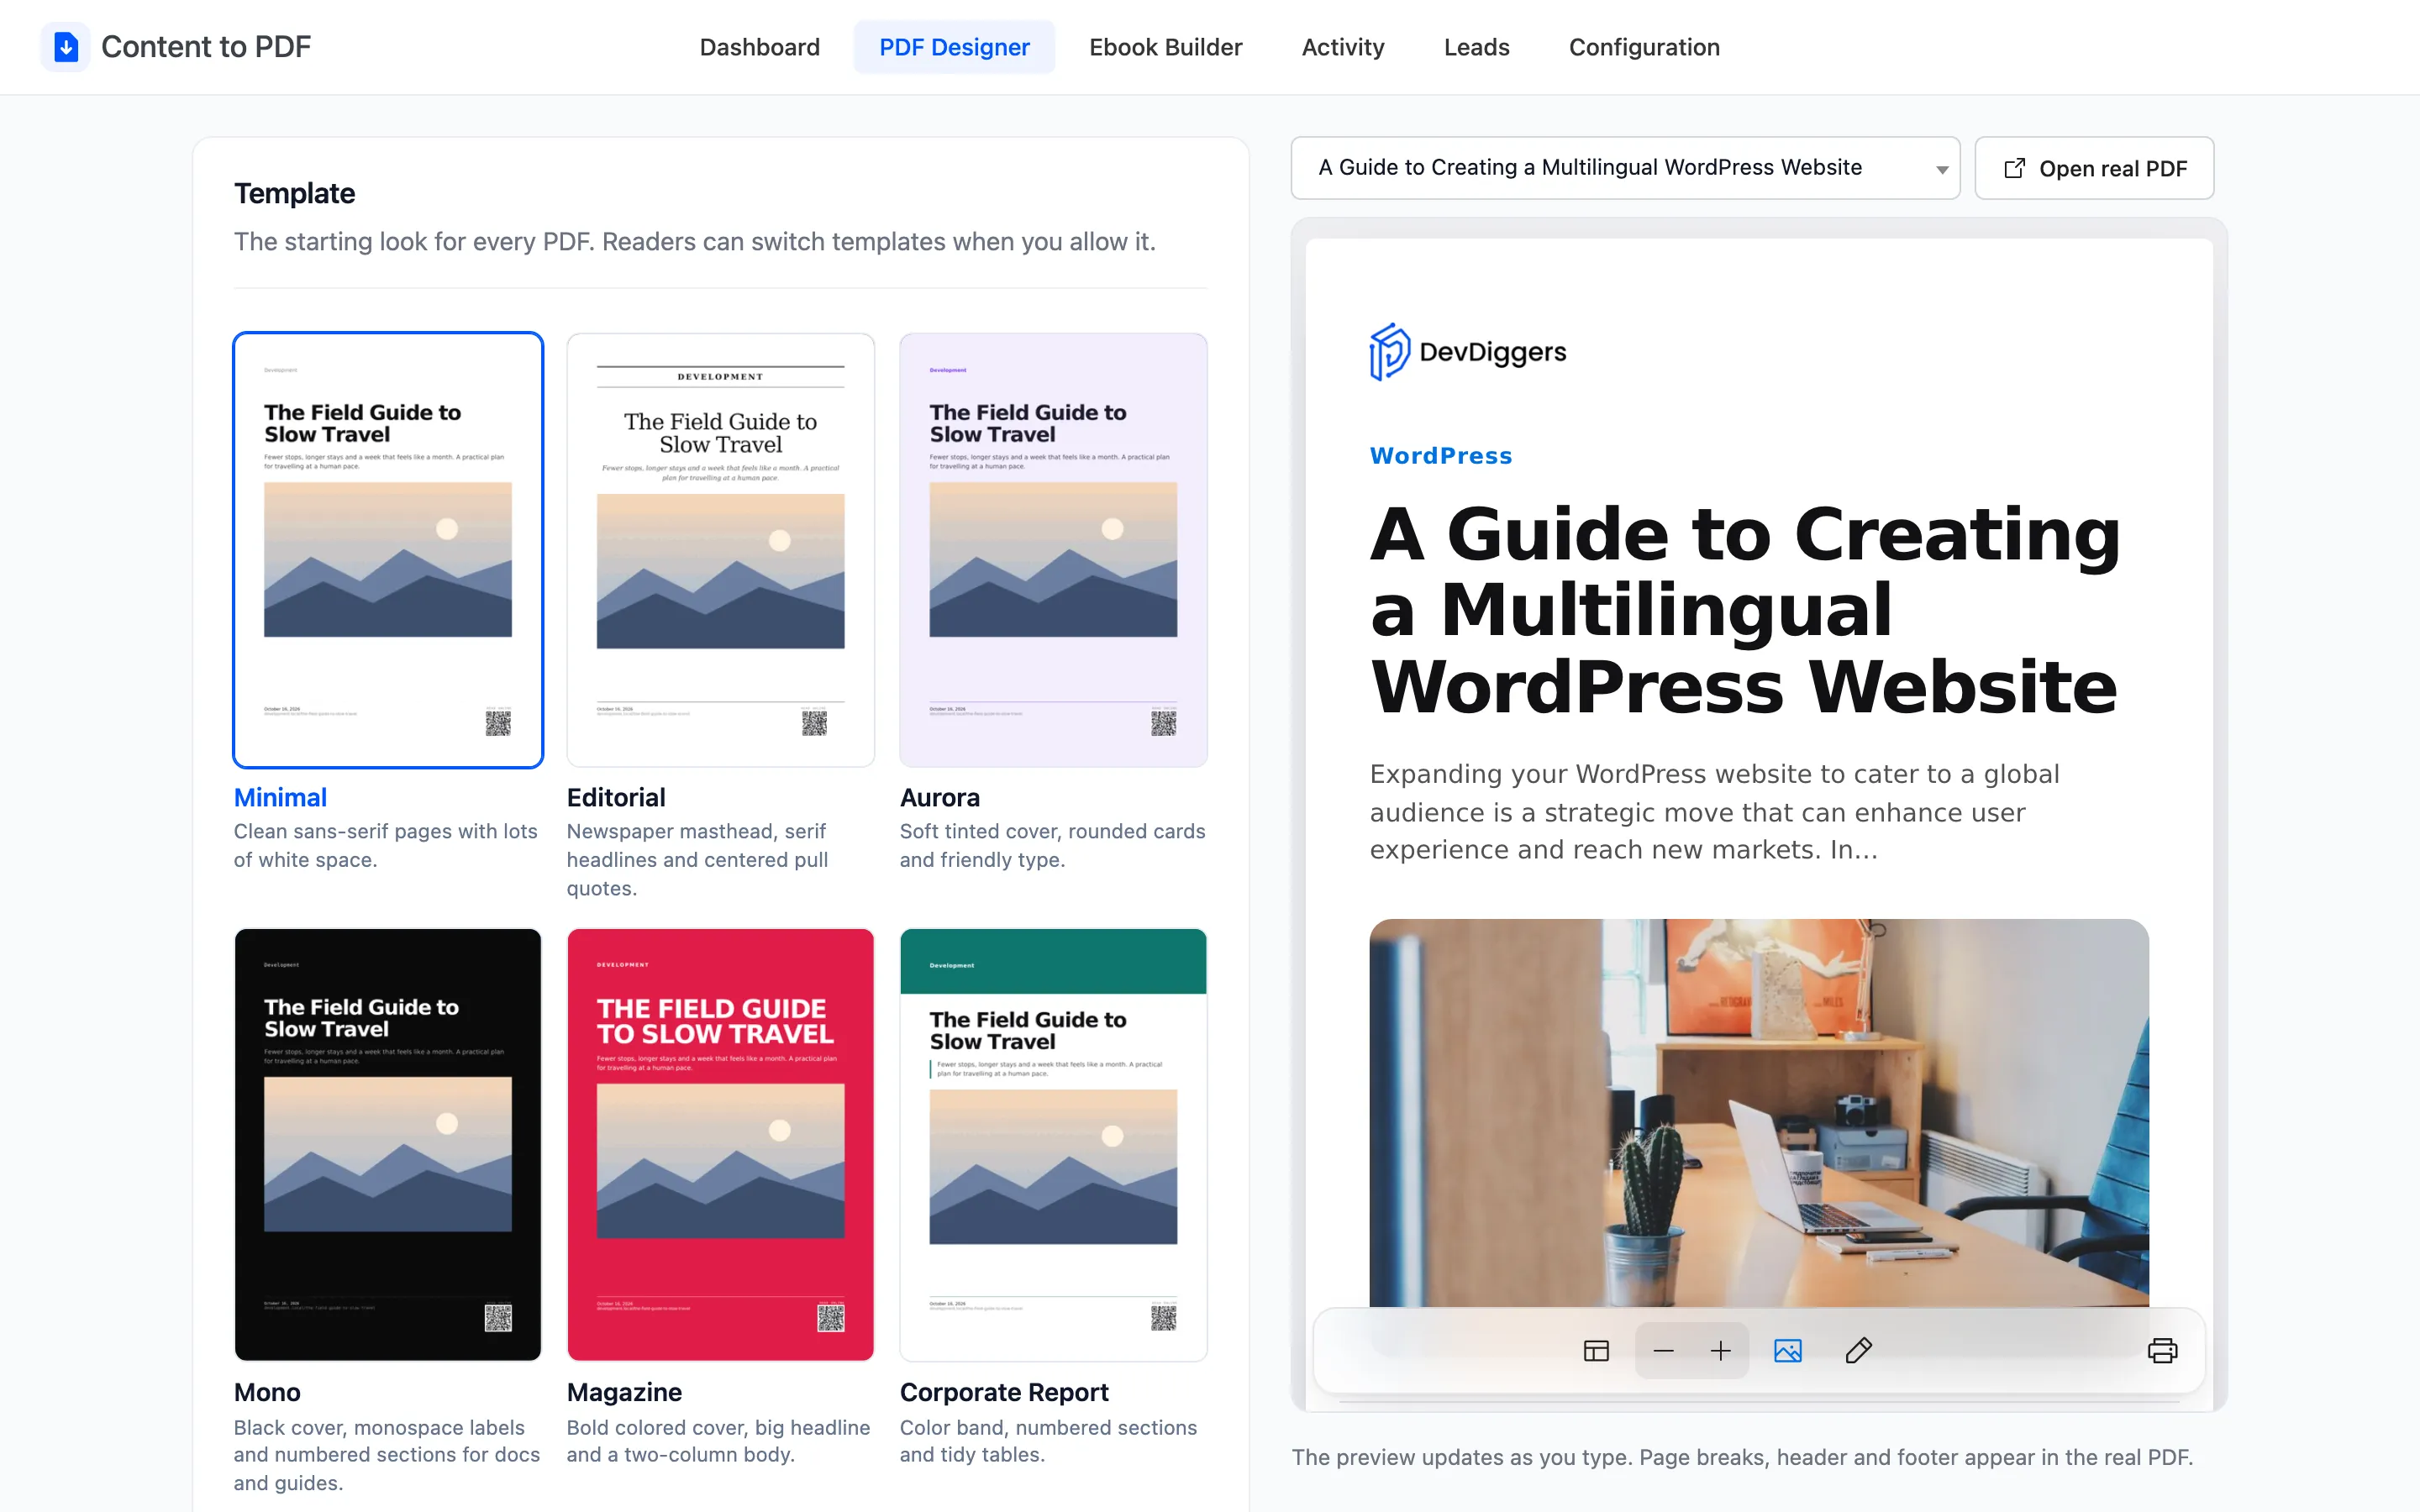The width and height of the screenshot is (2420, 1512).
Task: Click the preview excerpt paragraph
Action: [x=1714, y=812]
